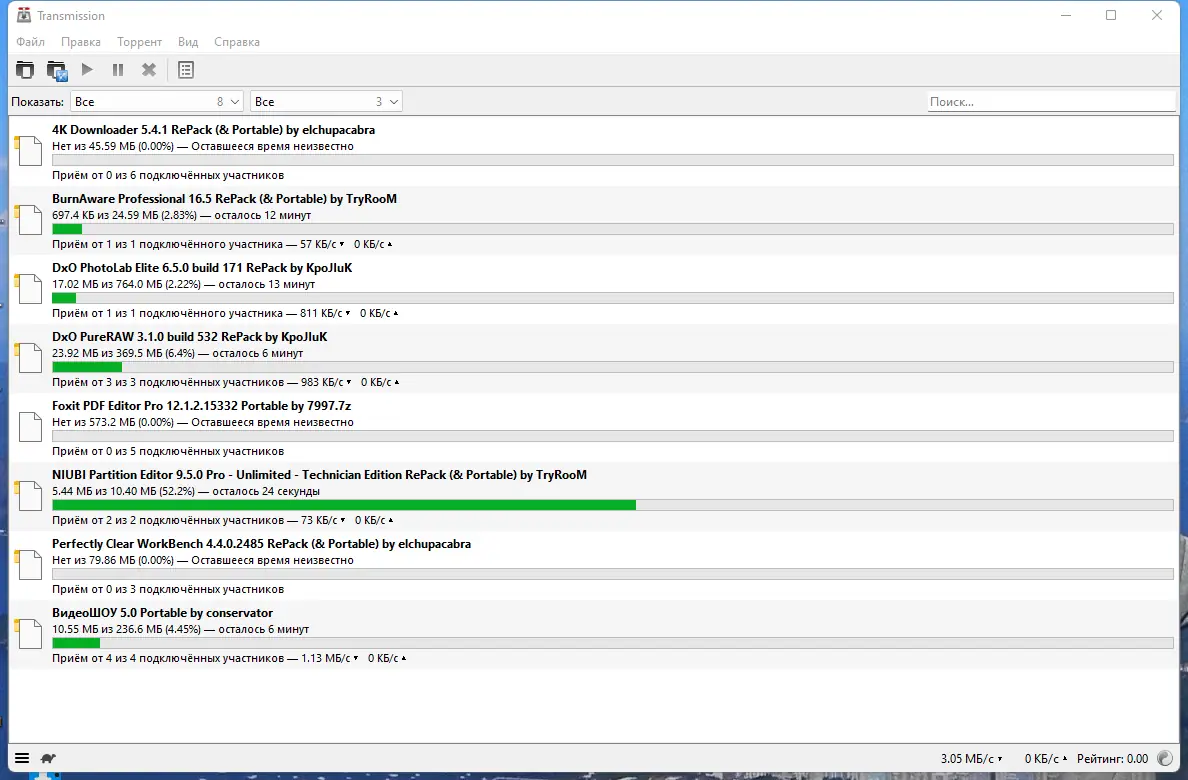Open the Правка menu
The height and width of the screenshot is (780, 1188).
(x=81, y=42)
